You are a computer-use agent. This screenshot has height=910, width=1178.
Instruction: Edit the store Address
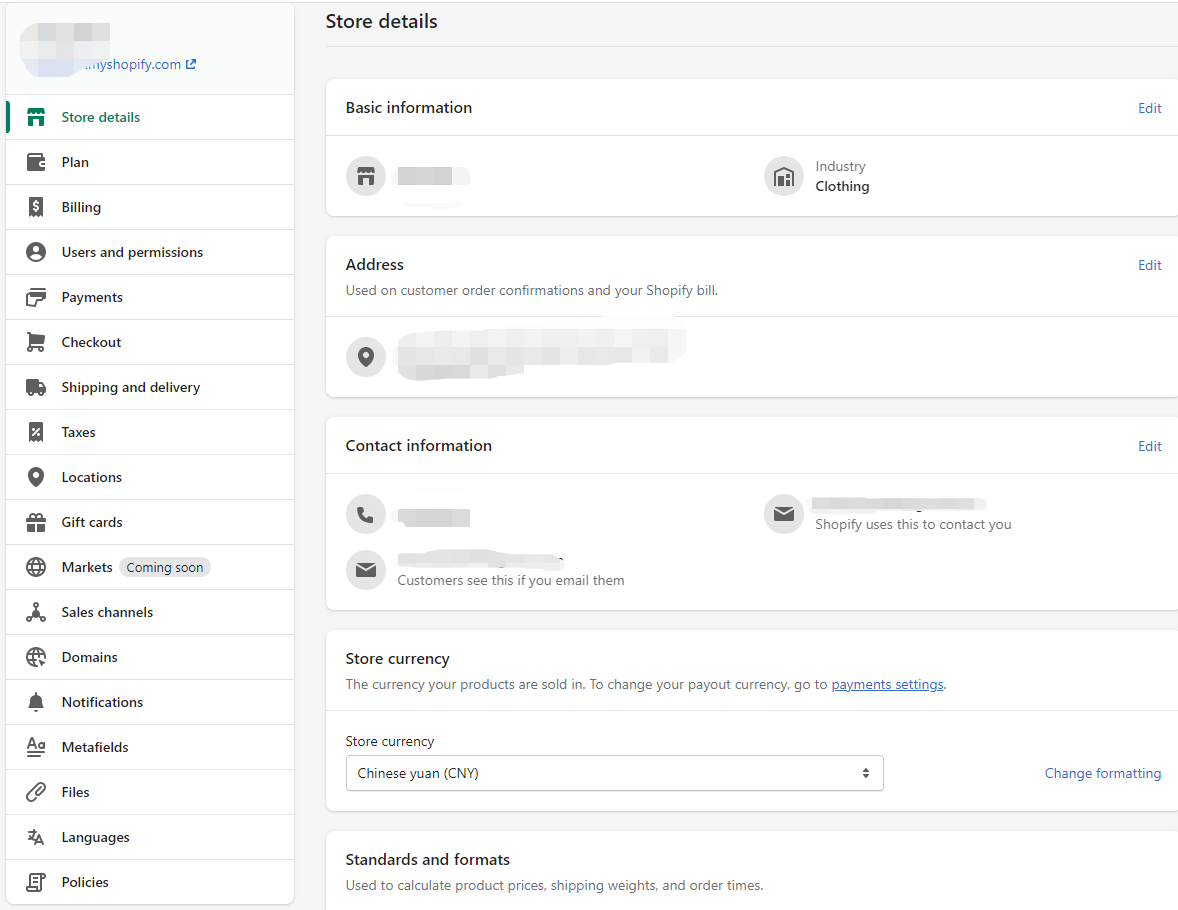(x=1149, y=265)
